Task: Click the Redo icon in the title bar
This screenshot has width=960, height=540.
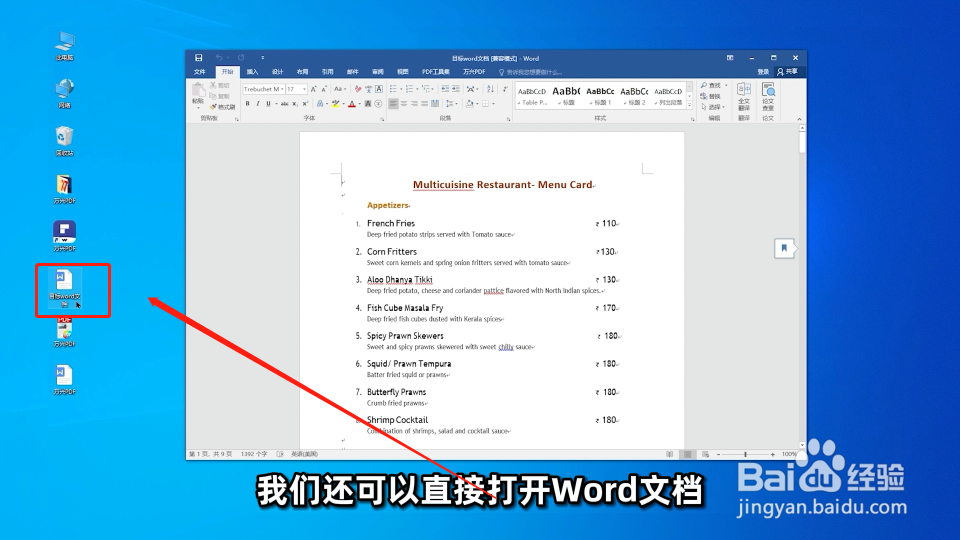Action: (x=241, y=58)
